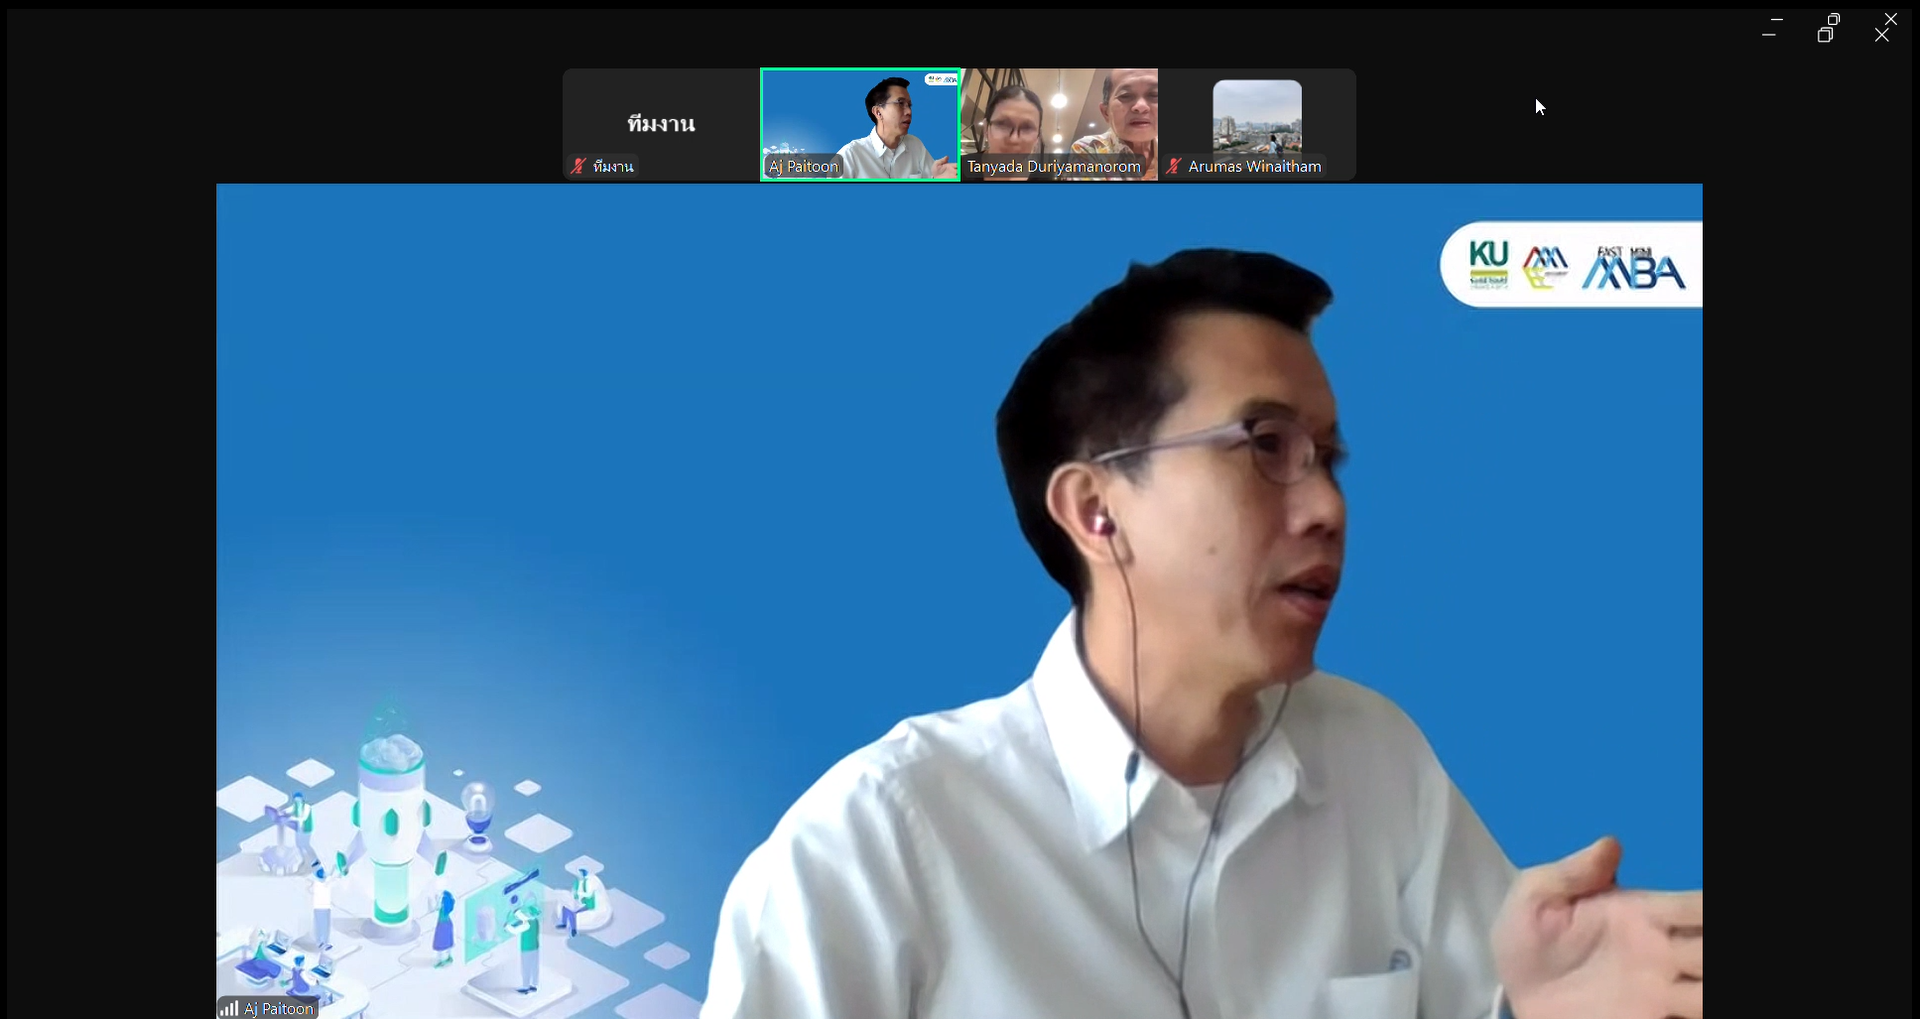Click Aj Paitoon label on main video

tap(278, 1008)
